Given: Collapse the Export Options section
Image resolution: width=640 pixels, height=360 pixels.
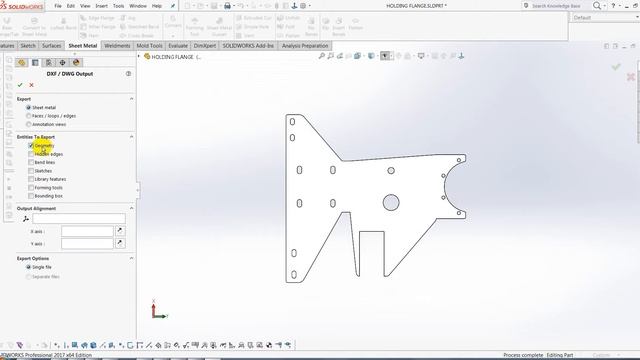Looking at the screenshot, I should point(131,258).
